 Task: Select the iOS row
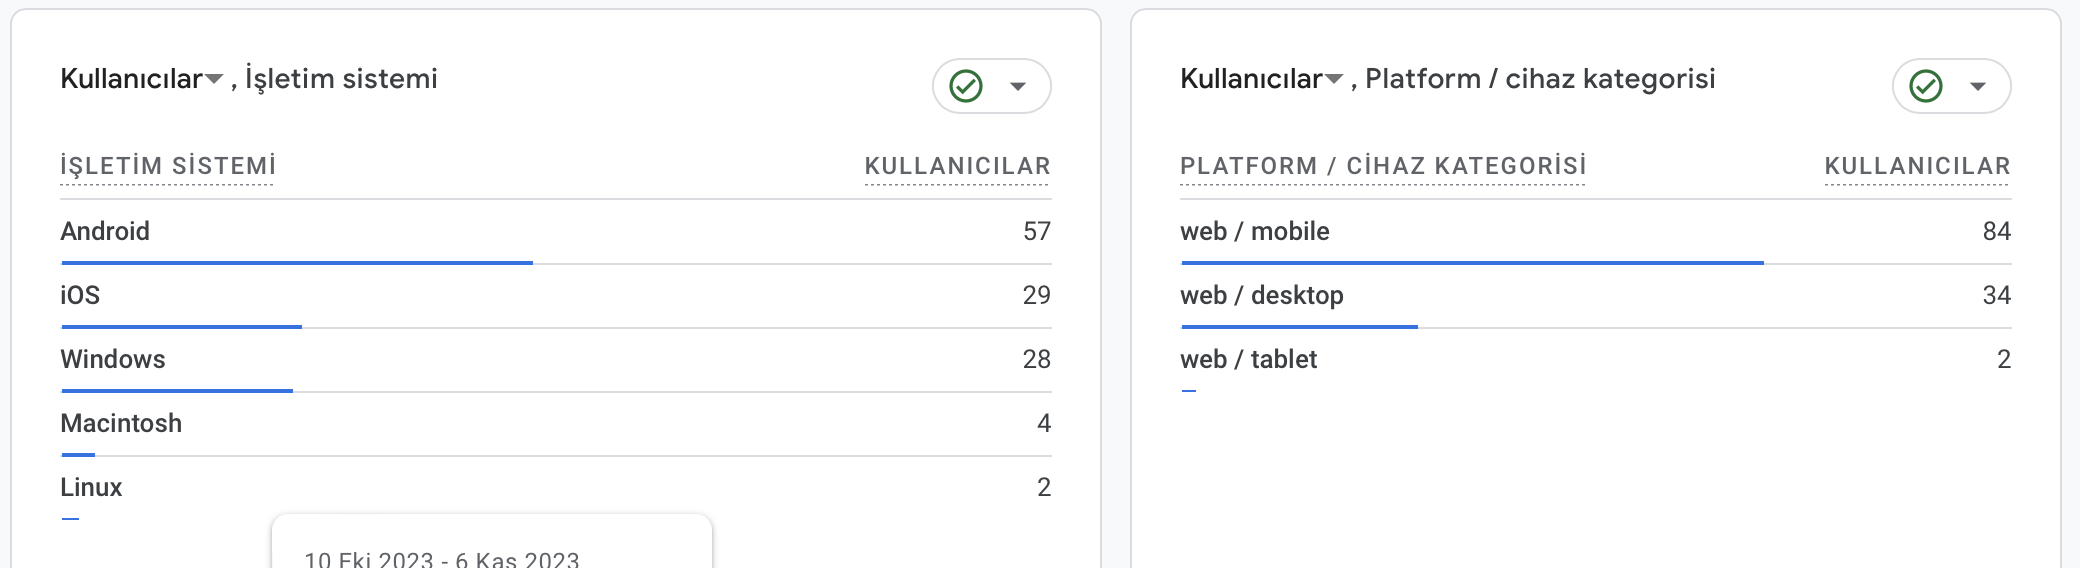click(x=556, y=296)
